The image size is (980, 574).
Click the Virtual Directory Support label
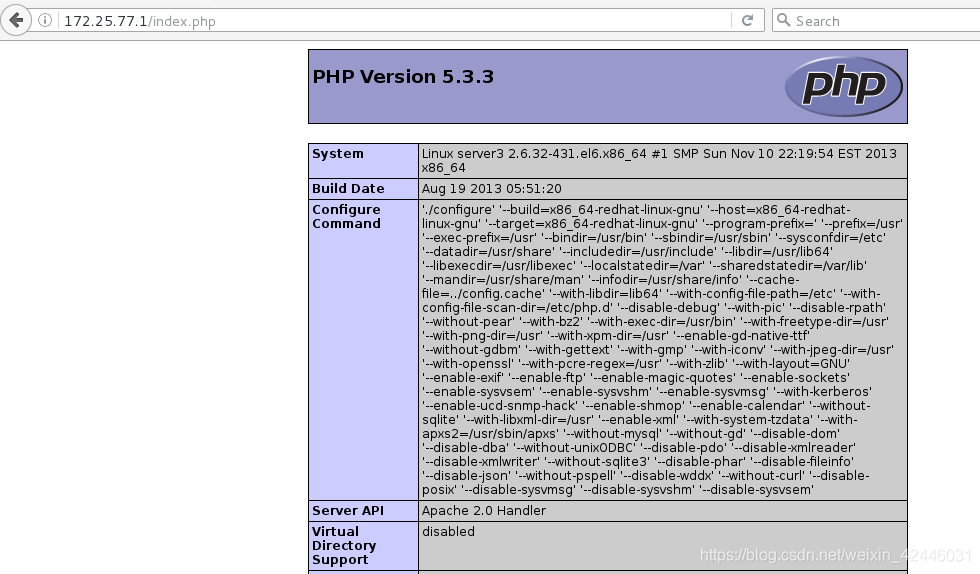pyautogui.click(x=344, y=545)
